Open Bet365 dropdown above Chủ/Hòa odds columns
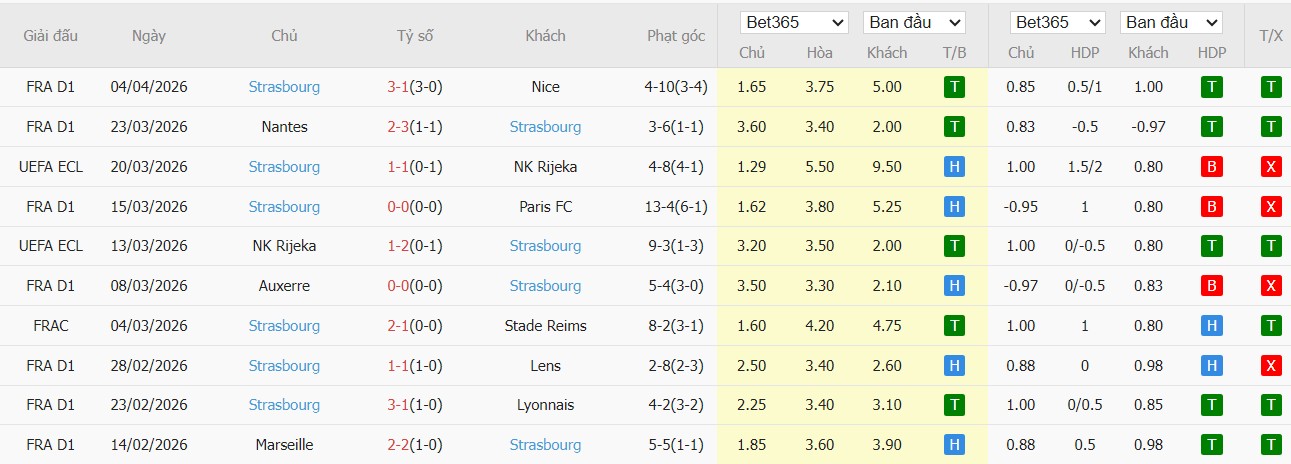 pos(794,22)
